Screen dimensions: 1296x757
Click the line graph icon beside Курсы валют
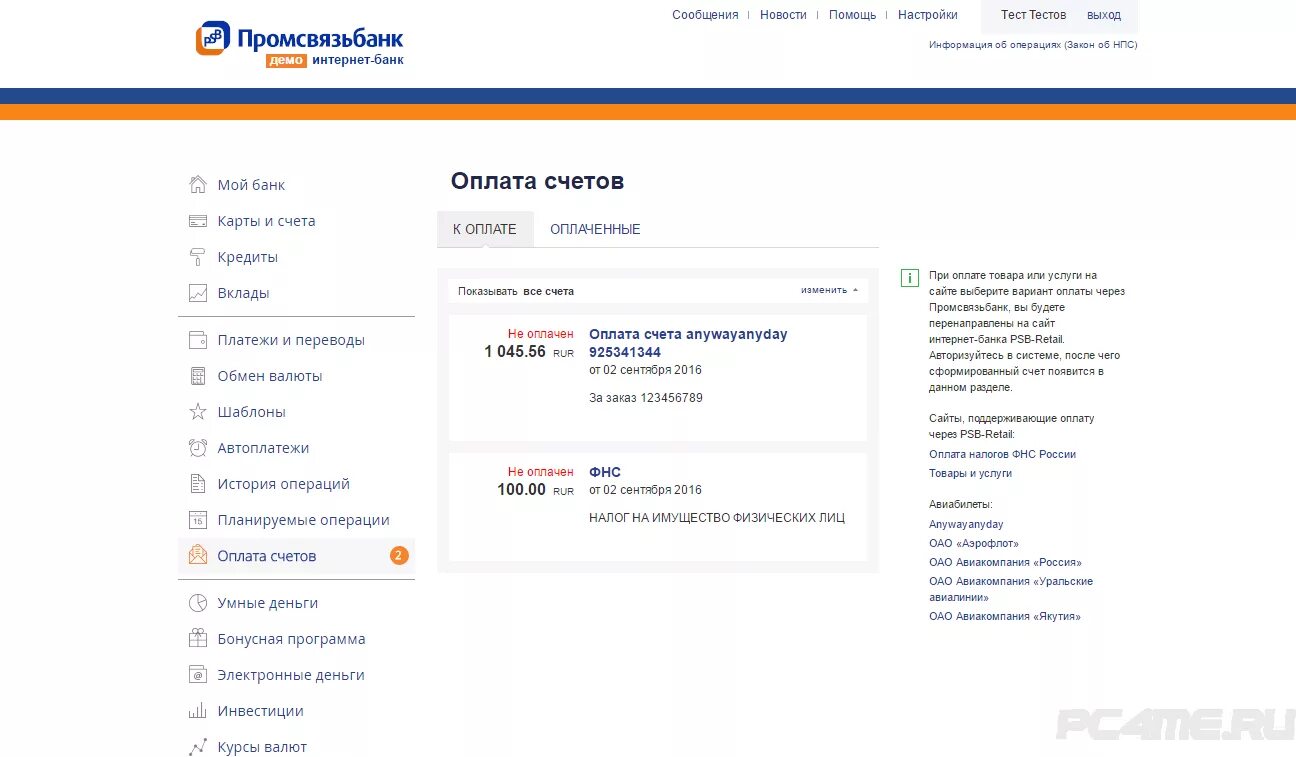[x=198, y=747]
